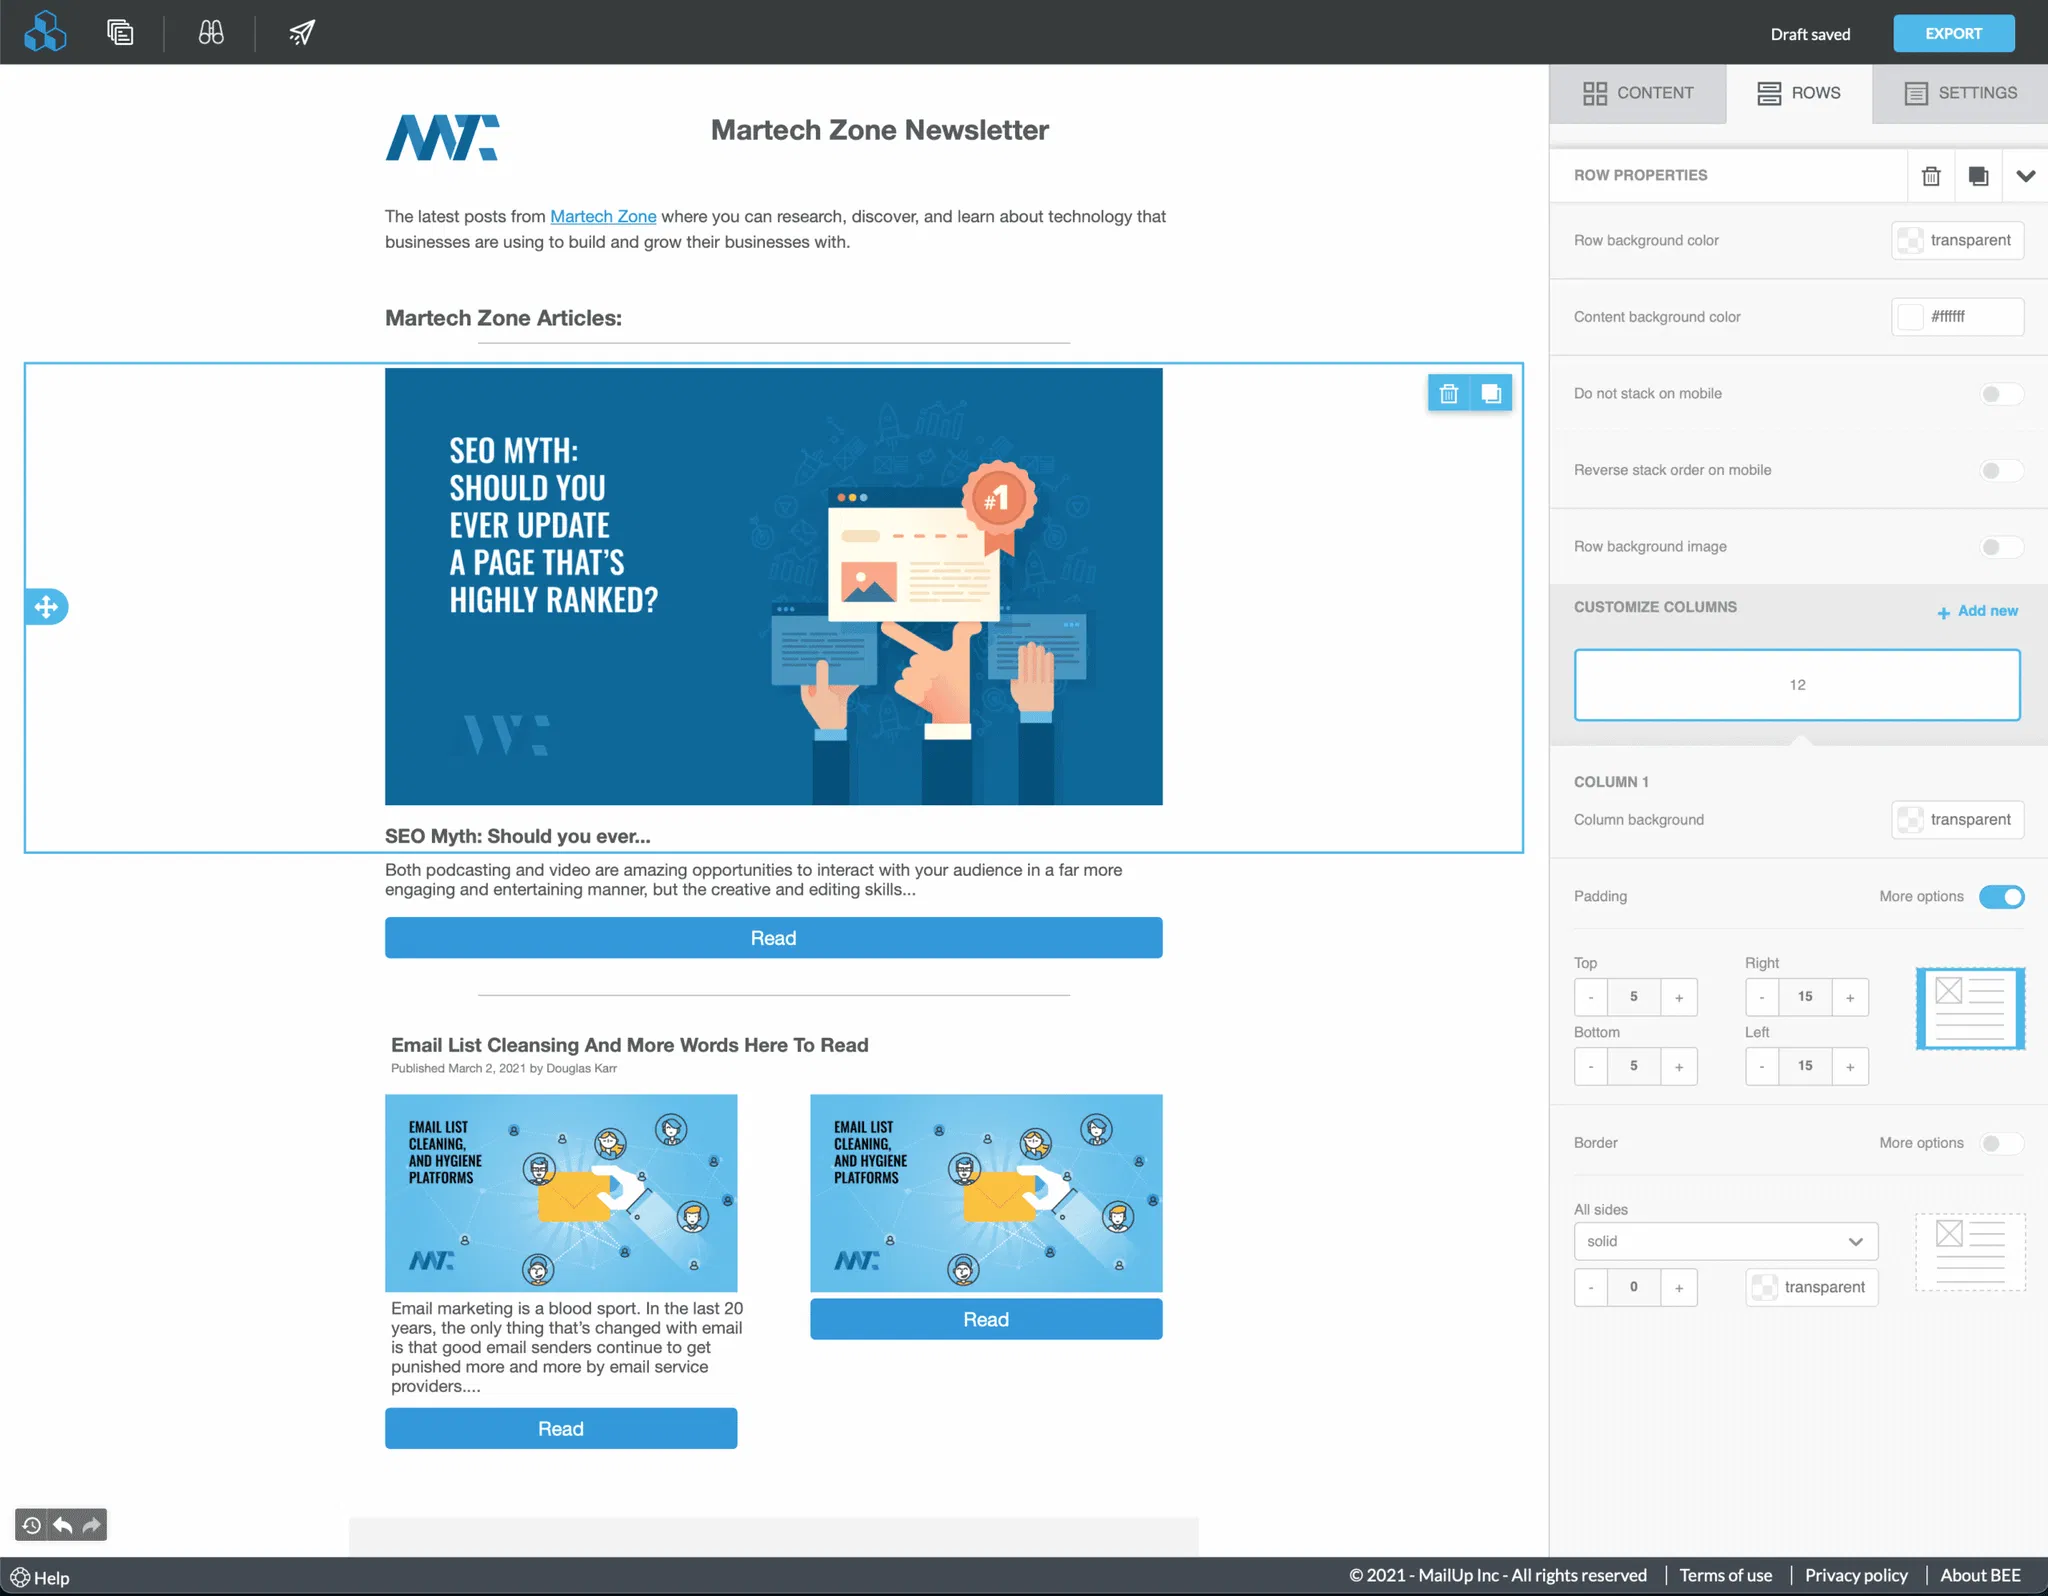Select Published March 2, 2021 byline text
Screen dimensions: 2048x1596
point(504,1069)
